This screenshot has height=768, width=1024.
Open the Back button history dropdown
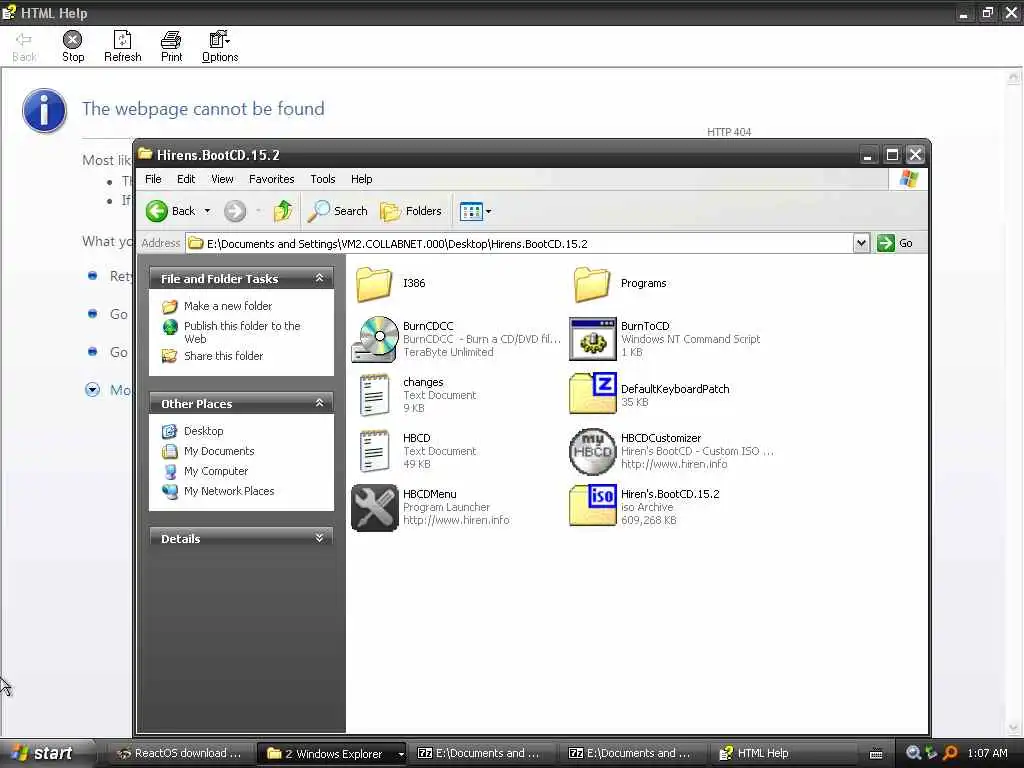207,211
